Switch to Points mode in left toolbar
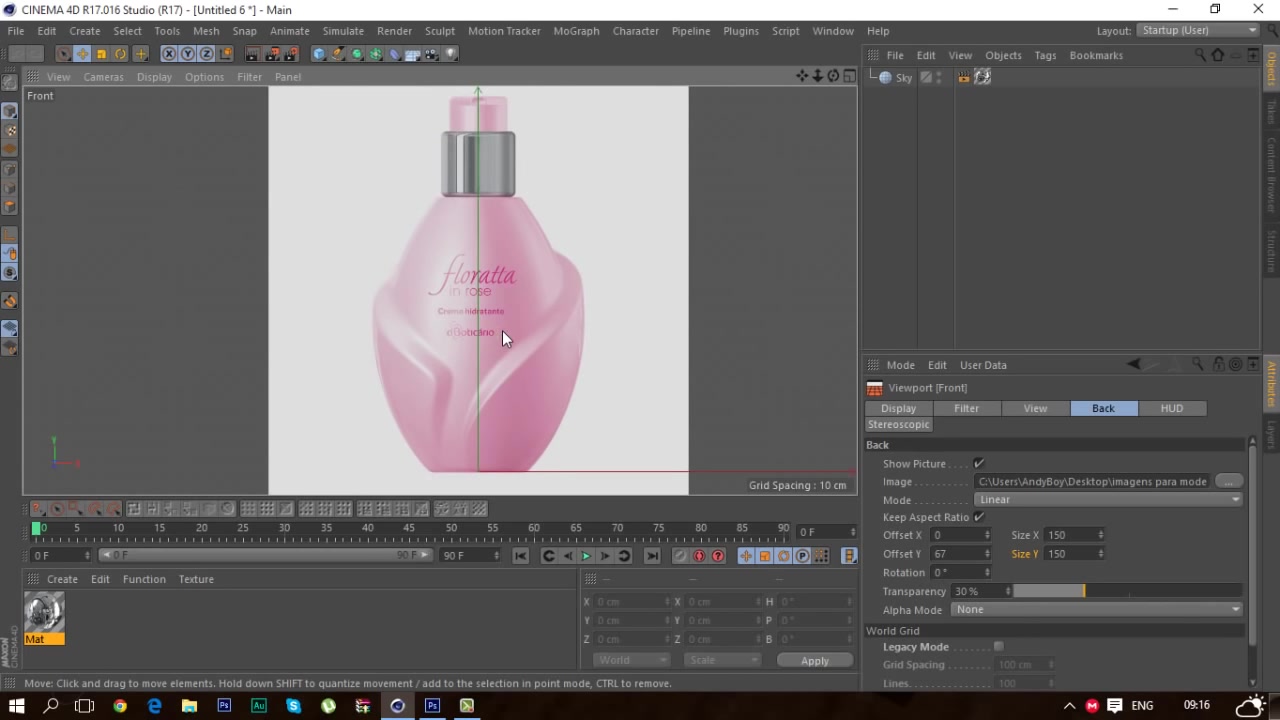The width and height of the screenshot is (1280, 720). [x=10, y=170]
